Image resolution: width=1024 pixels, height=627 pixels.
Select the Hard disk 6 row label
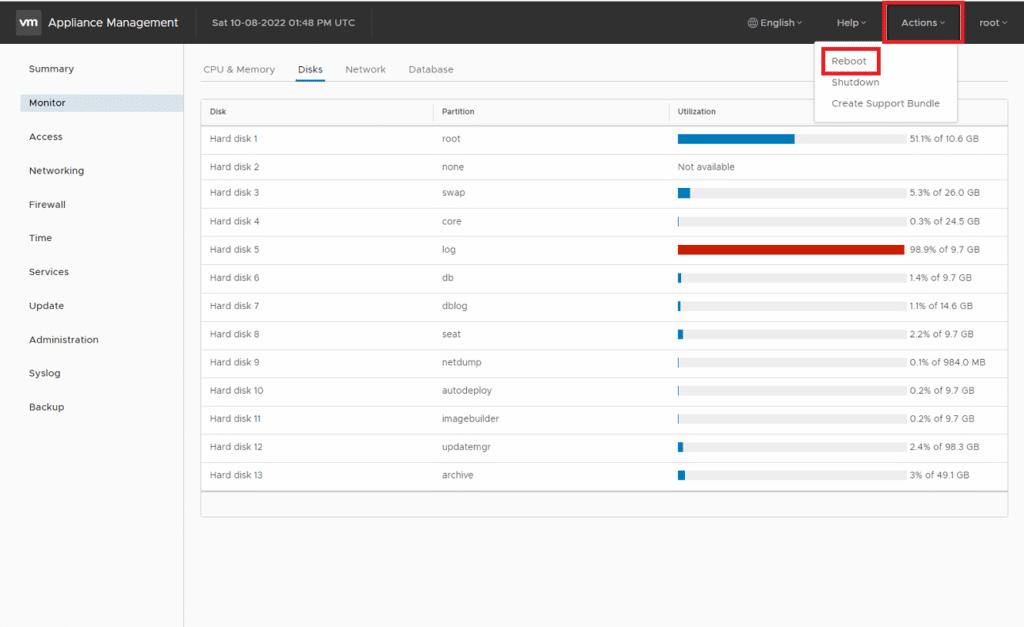pos(234,278)
